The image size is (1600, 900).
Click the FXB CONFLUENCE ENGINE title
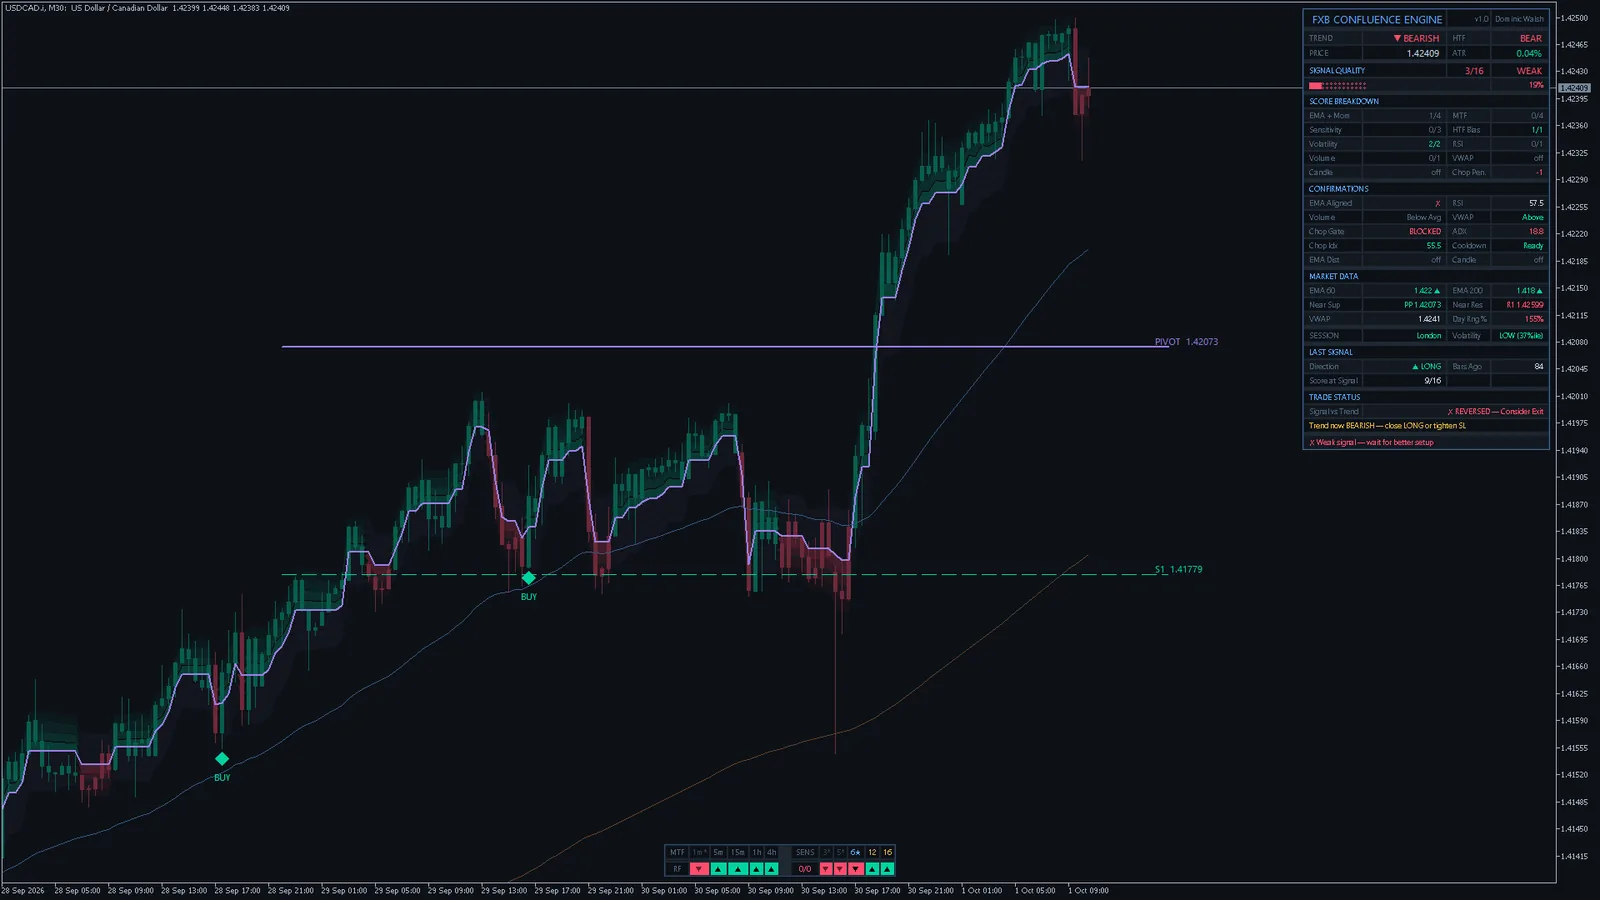(x=1377, y=19)
